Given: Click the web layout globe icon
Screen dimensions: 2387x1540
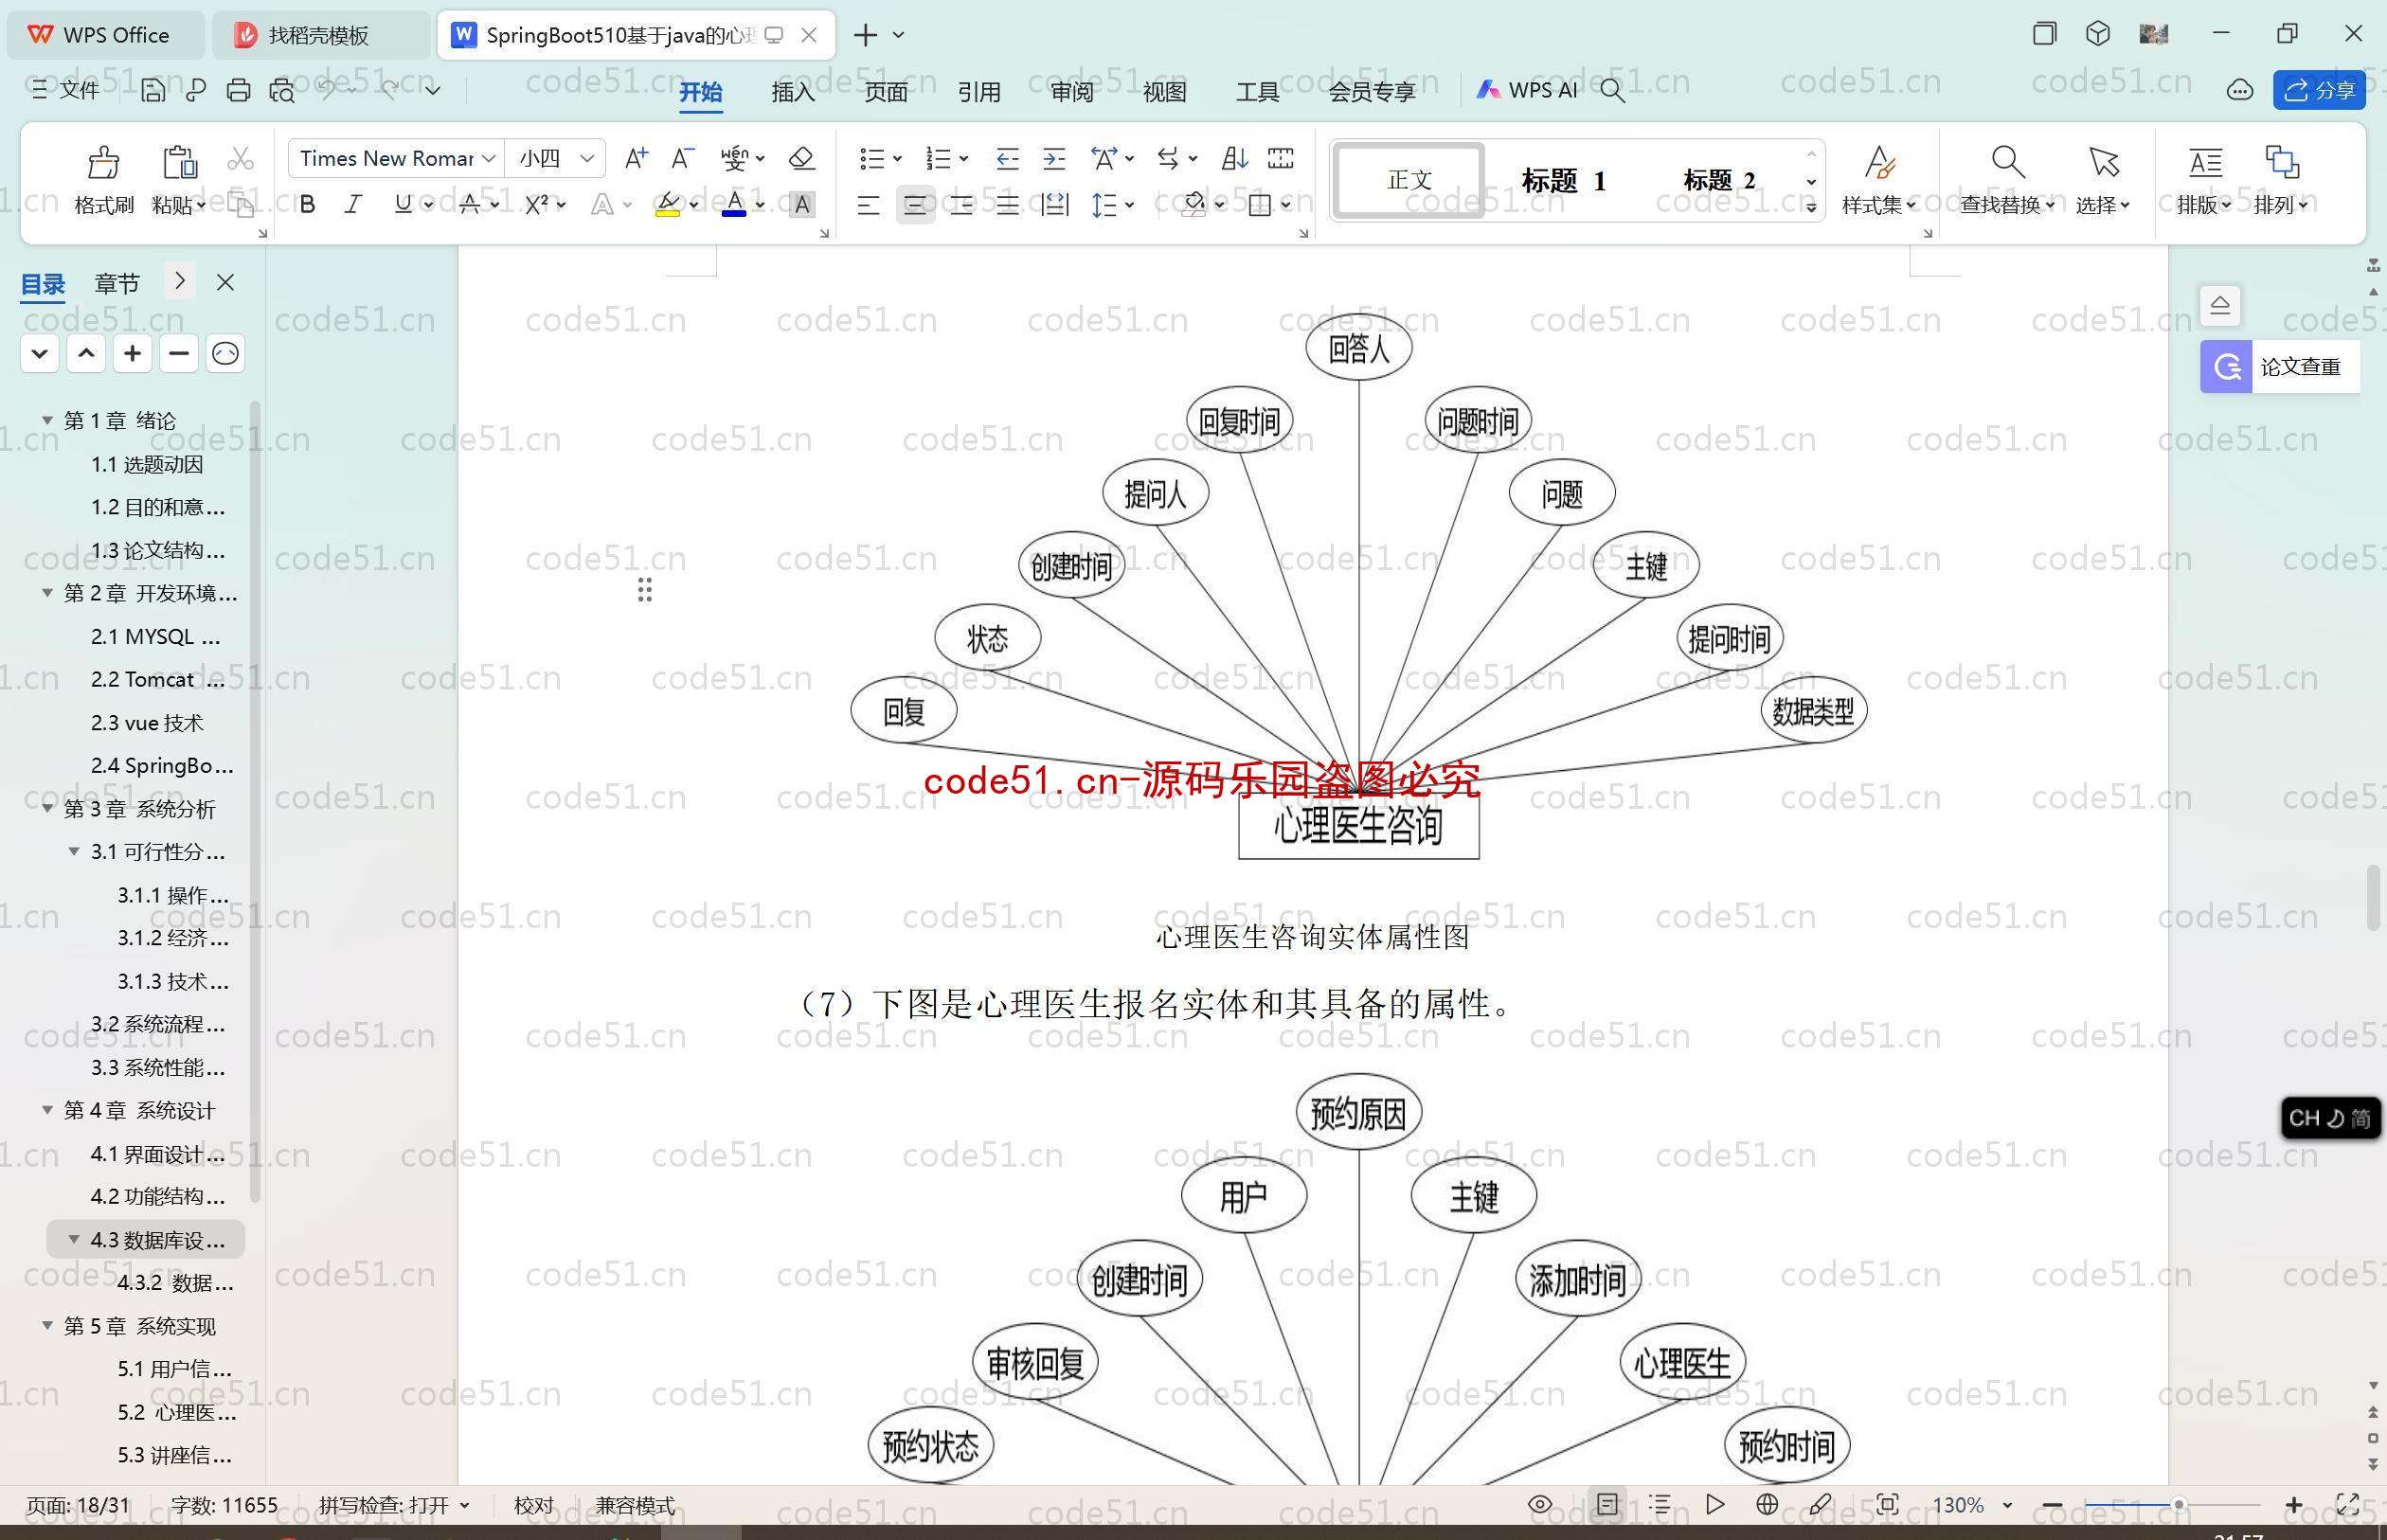Looking at the screenshot, I should [1767, 1504].
